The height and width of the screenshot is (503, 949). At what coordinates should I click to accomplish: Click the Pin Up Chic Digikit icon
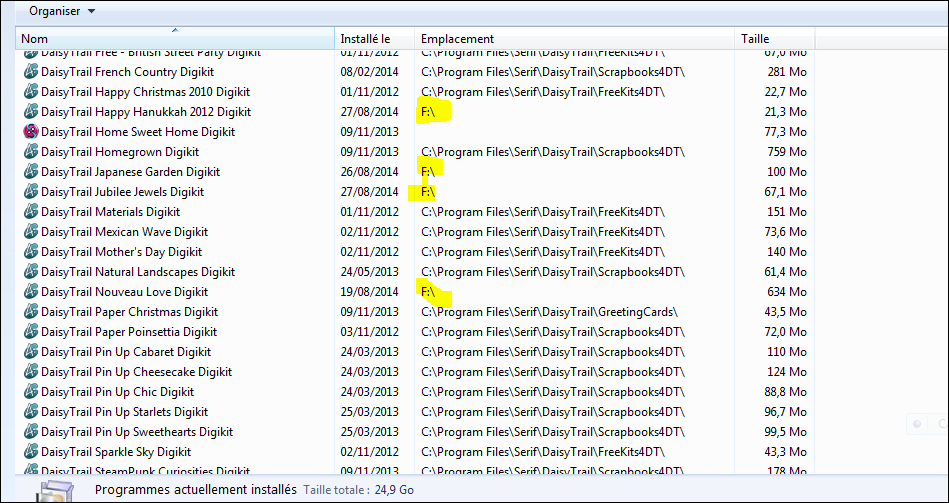[x=31, y=392]
